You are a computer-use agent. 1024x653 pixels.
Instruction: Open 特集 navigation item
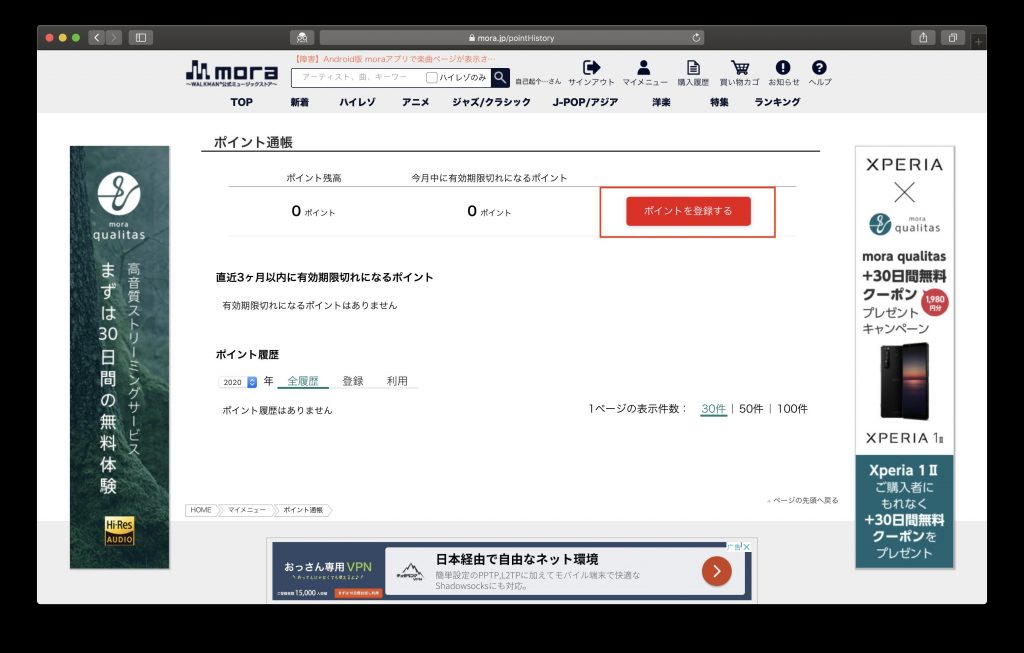719,102
